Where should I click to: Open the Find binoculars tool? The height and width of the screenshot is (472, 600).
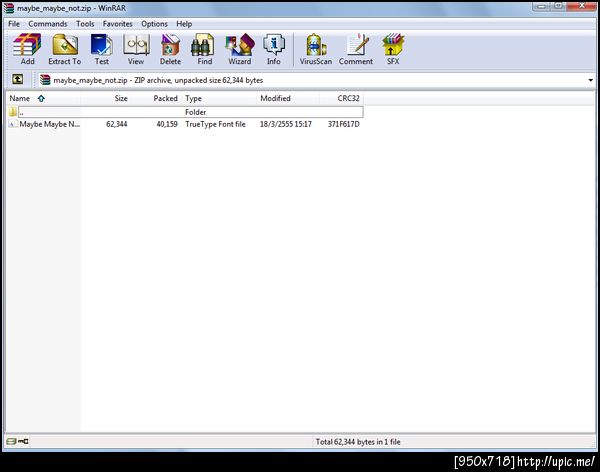coord(204,49)
